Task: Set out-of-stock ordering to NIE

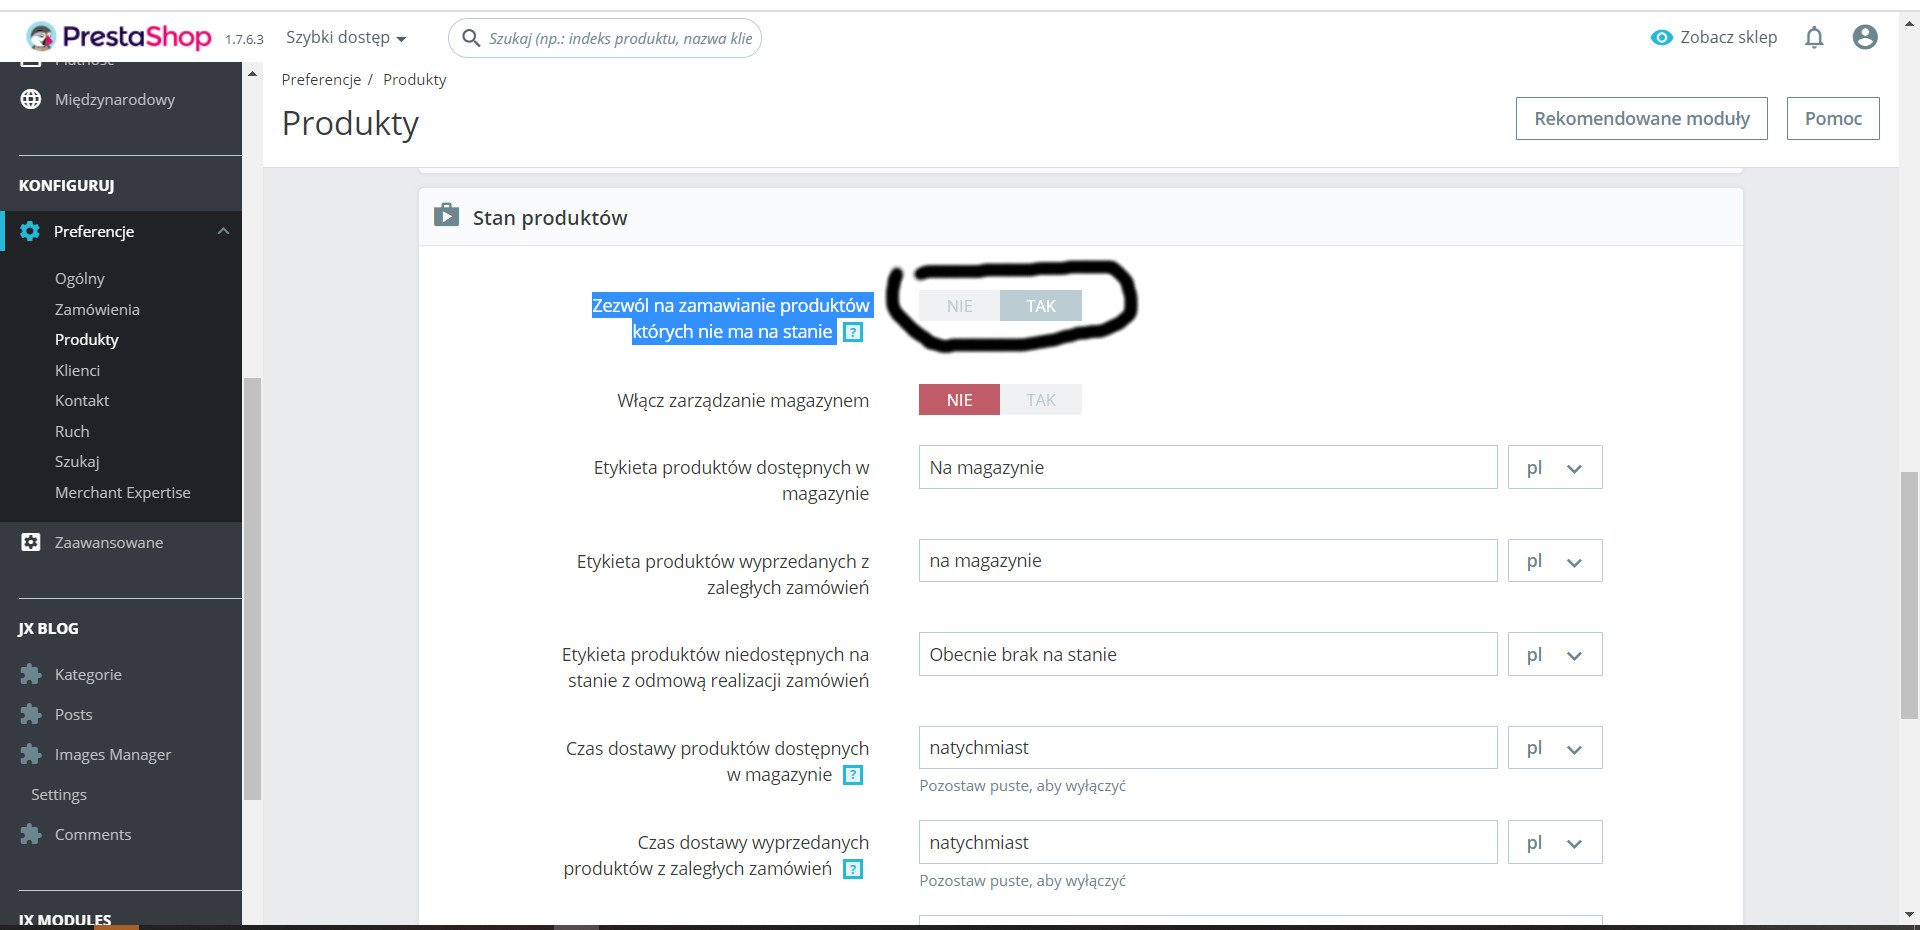Action: (x=959, y=306)
